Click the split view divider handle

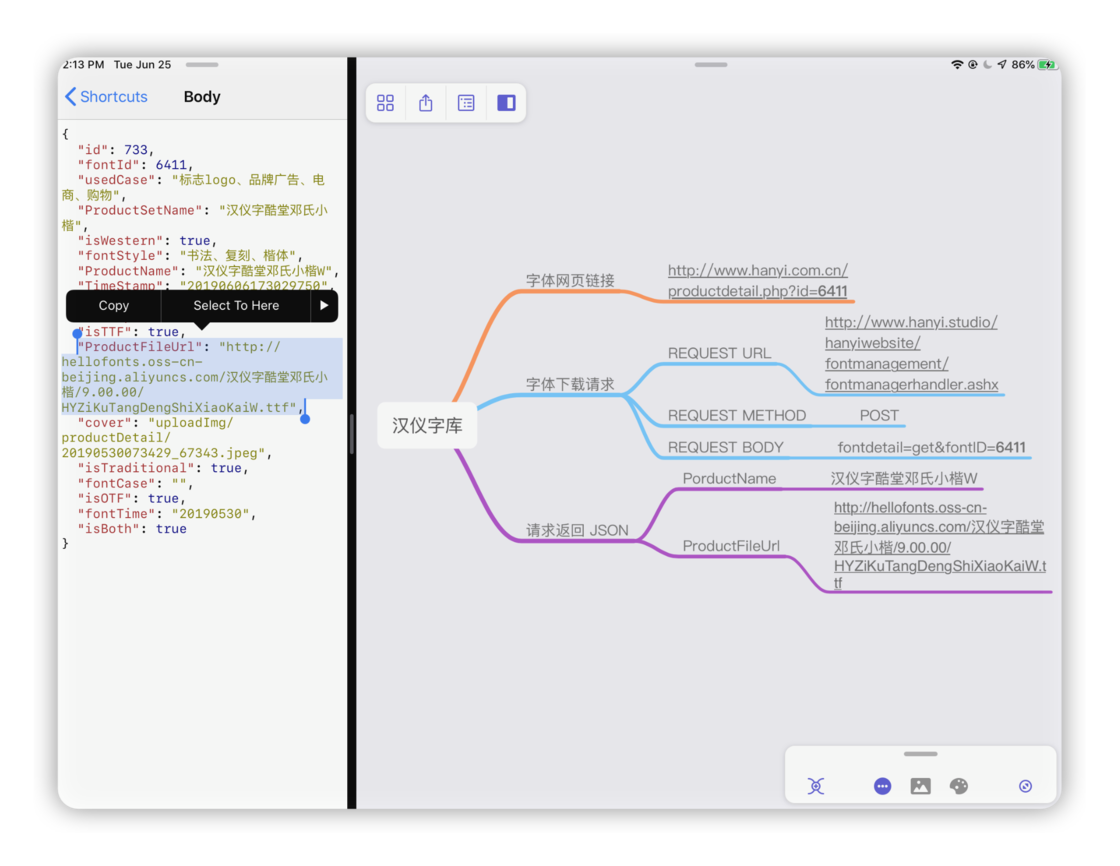(x=352, y=434)
